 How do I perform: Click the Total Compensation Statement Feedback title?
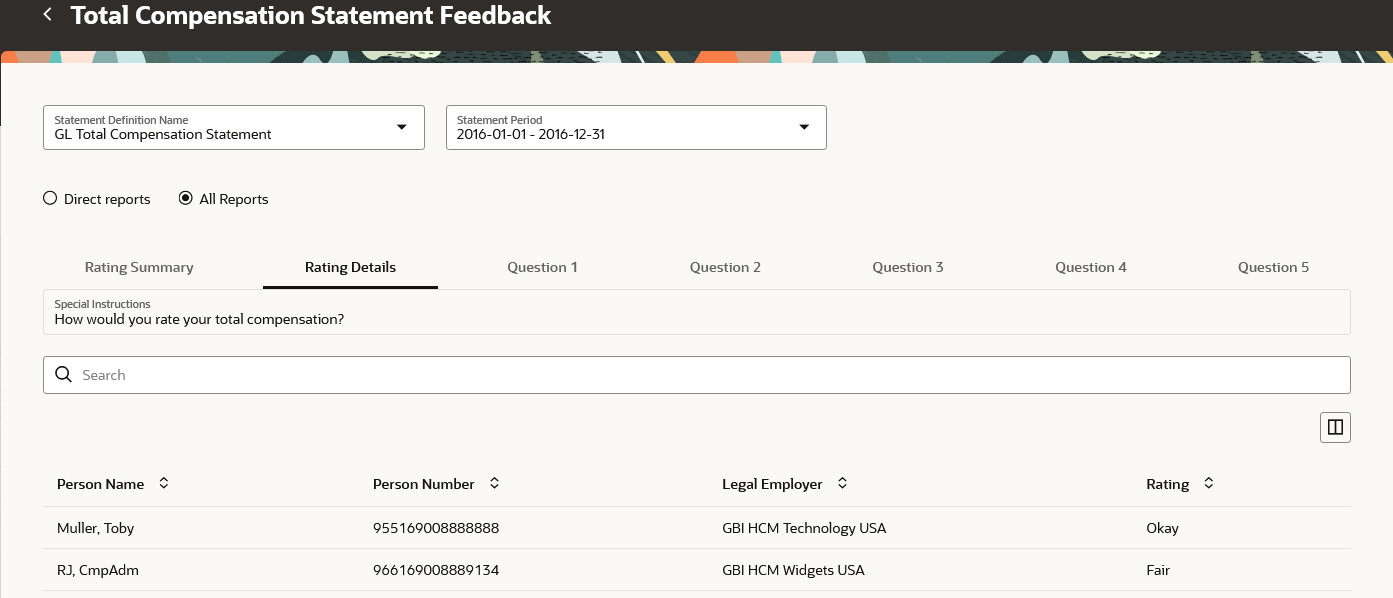[311, 15]
